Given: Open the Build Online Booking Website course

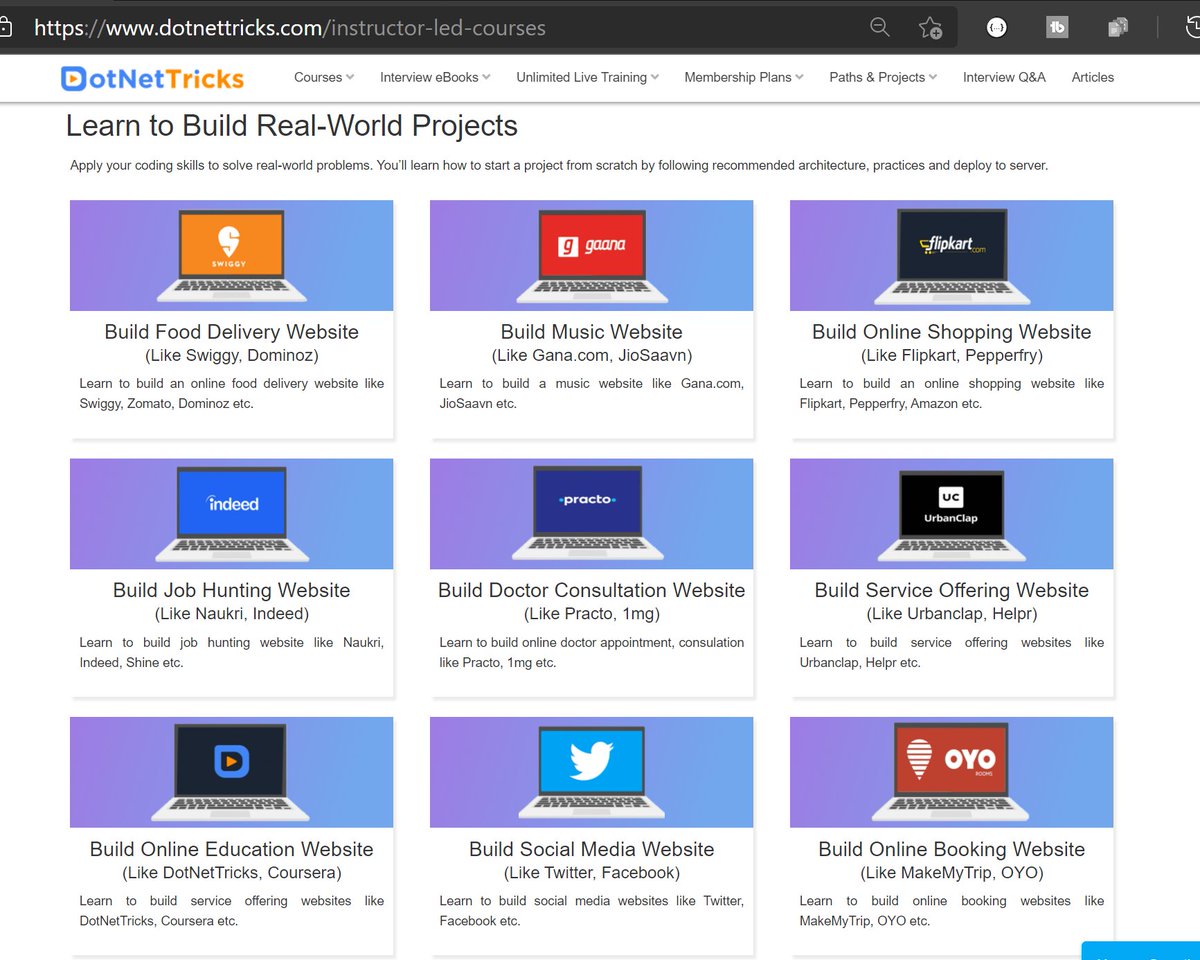Looking at the screenshot, I should tap(951, 849).
